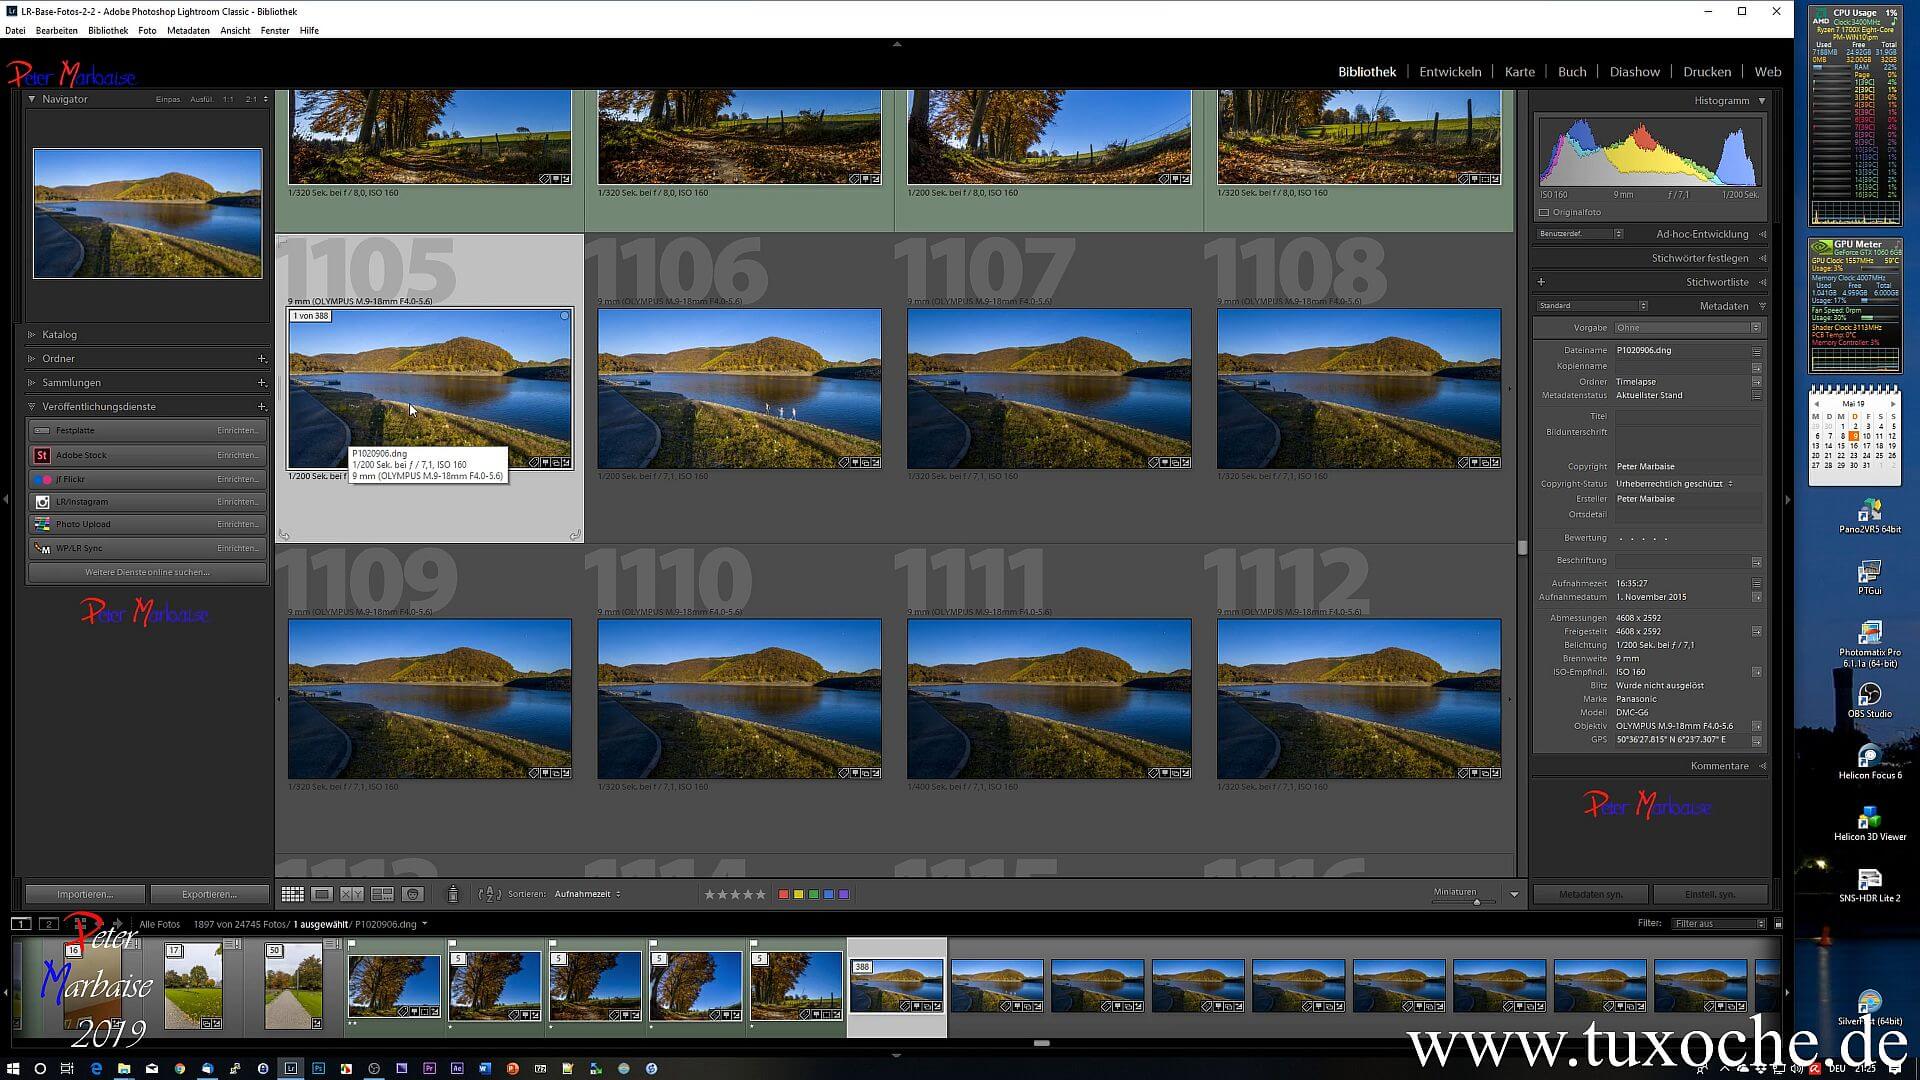The width and height of the screenshot is (1920, 1080).
Task: Open Lightroom from the Windows taskbar
Action: point(291,1068)
